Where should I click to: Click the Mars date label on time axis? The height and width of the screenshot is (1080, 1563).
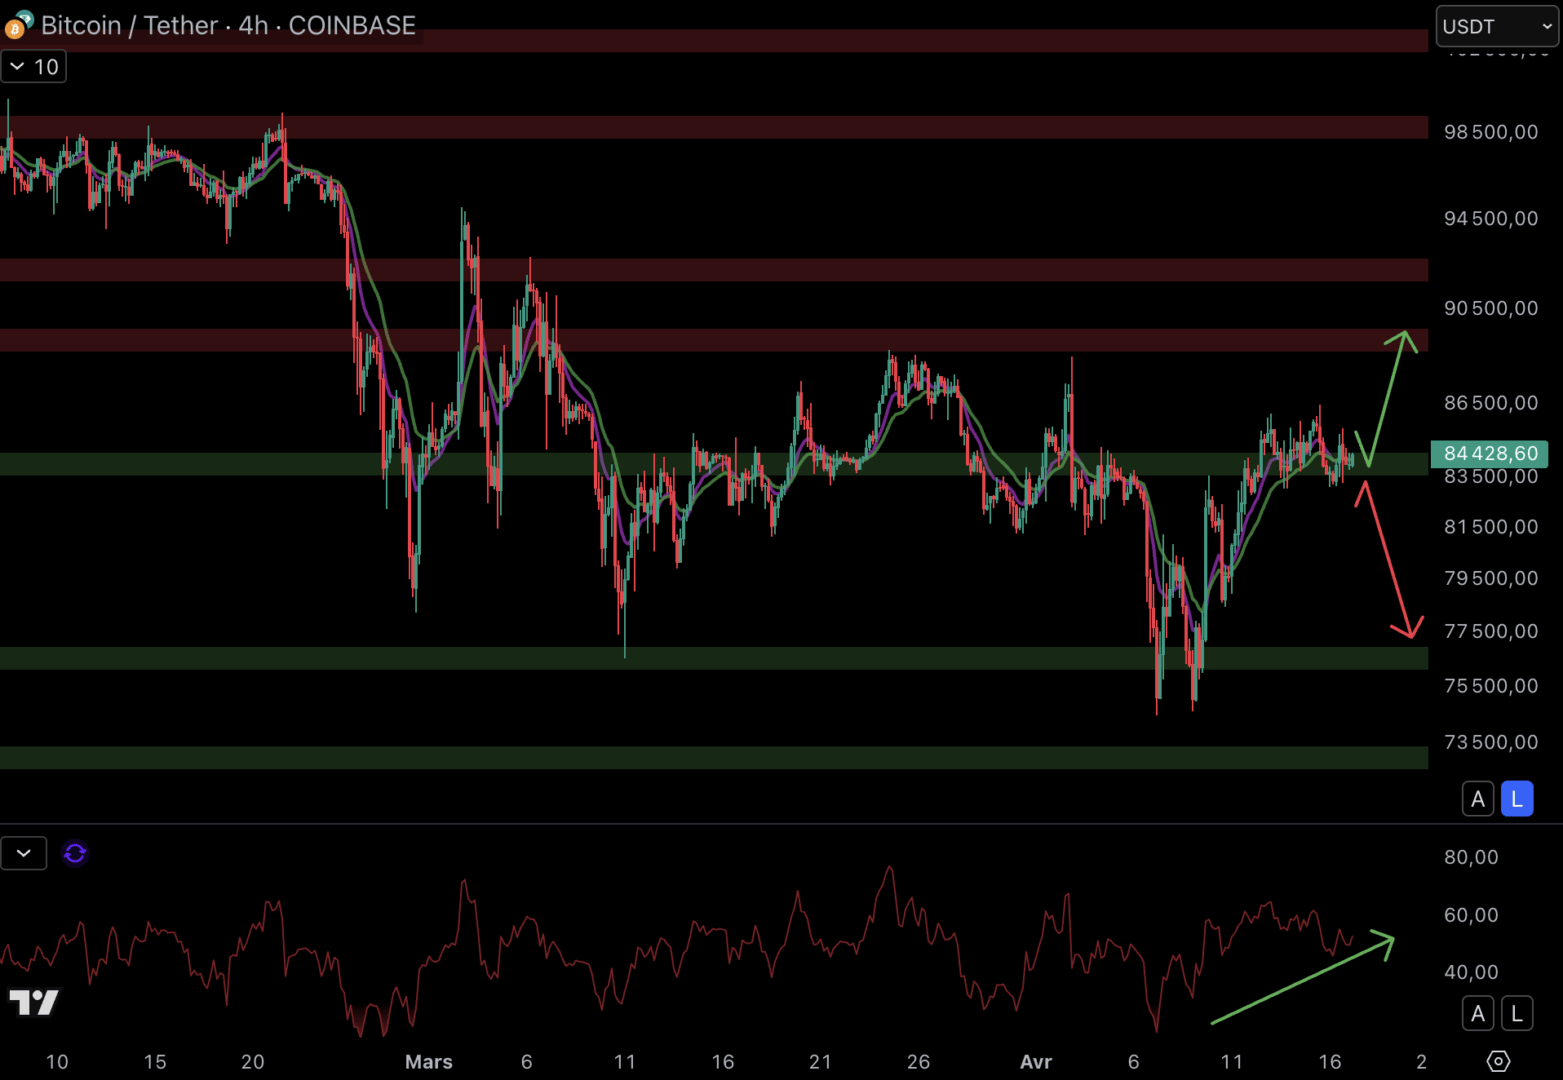(429, 1062)
